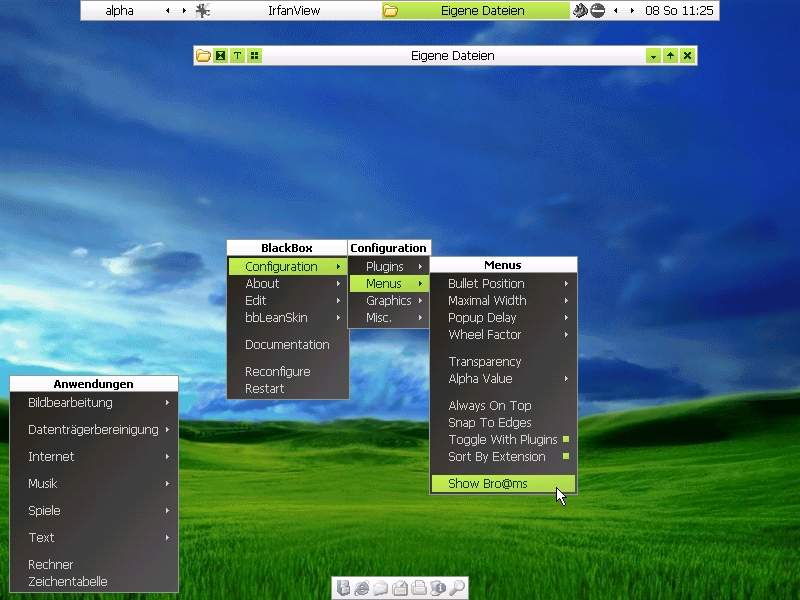Click the magnifying glass search dock icon
The height and width of the screenshot is (600, 800).
[x=457, y=588]
